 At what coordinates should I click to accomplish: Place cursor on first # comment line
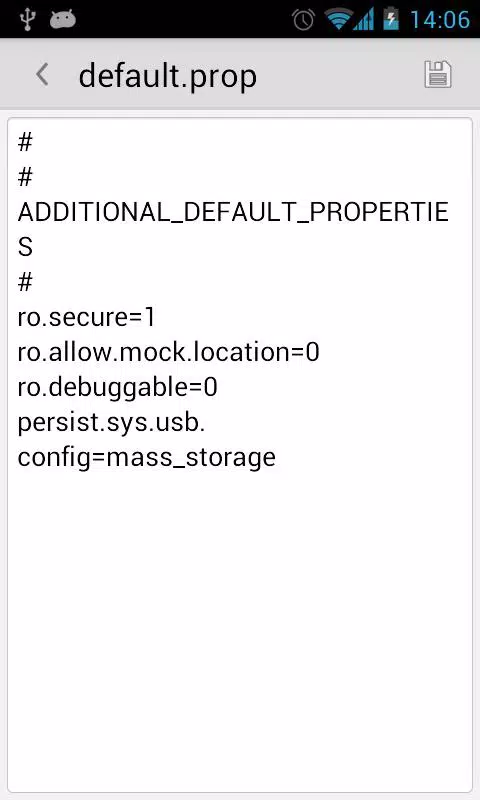pyautogui.click(x=25, y=142)
